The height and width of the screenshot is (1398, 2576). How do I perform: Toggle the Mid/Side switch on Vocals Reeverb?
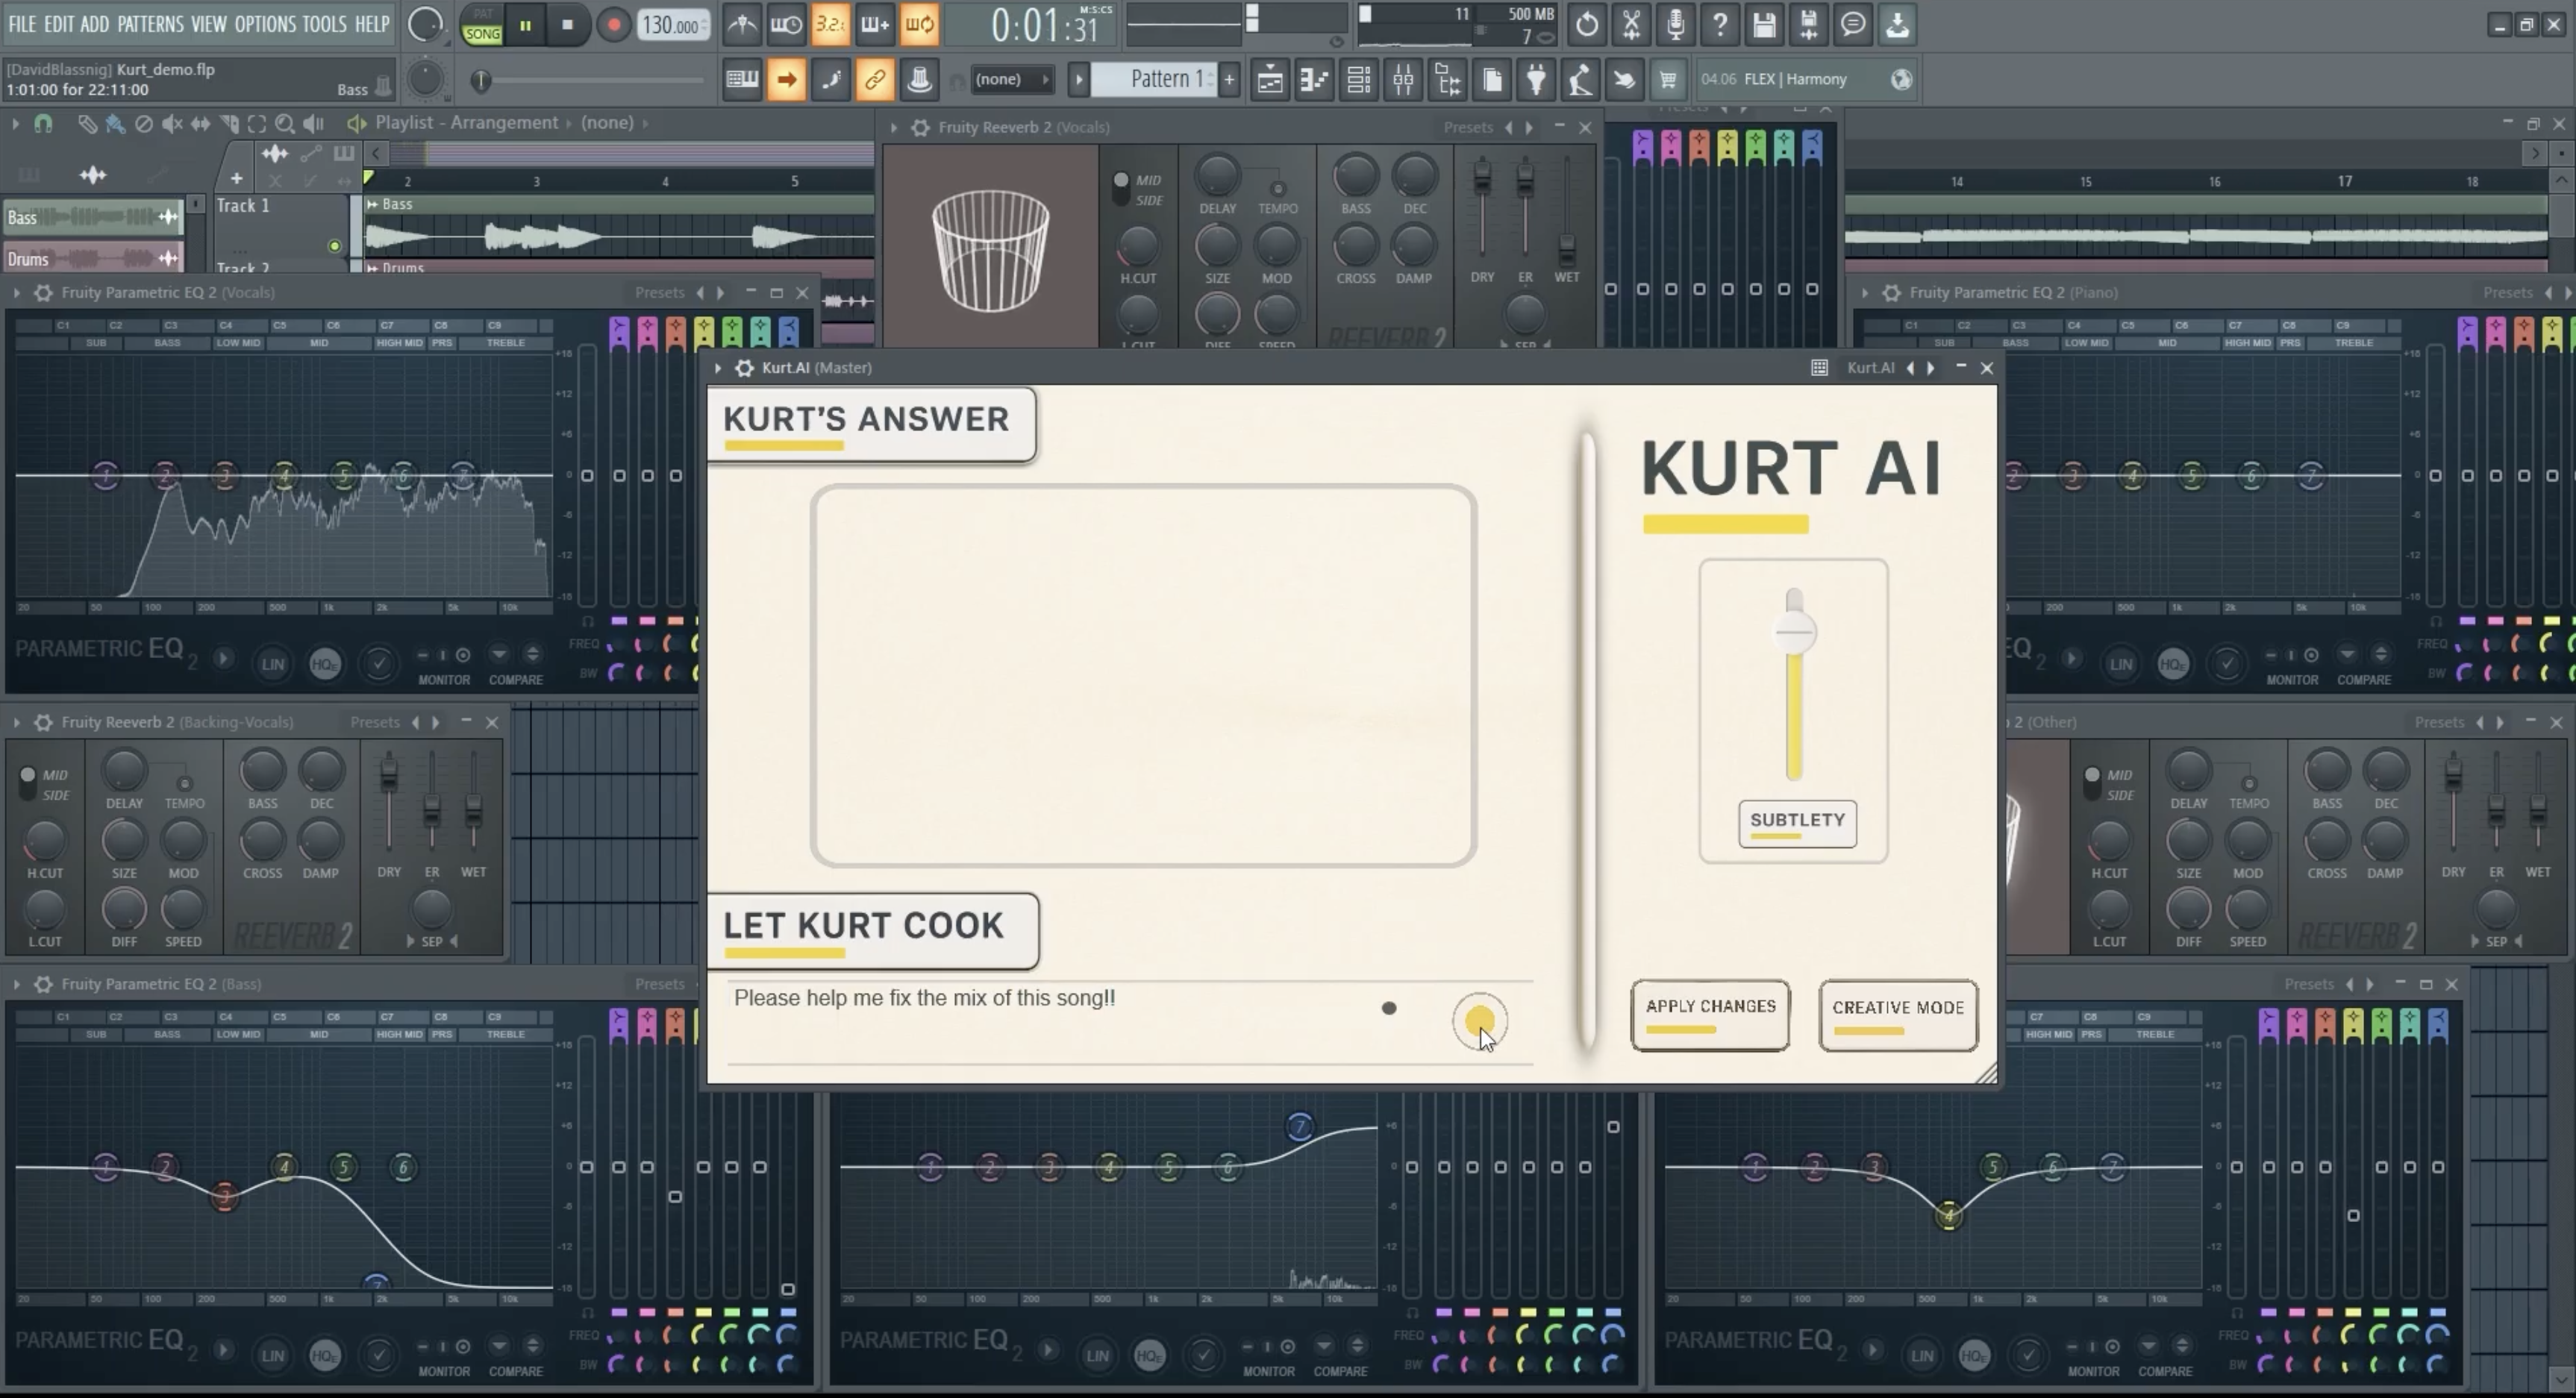coord(1121,187)
